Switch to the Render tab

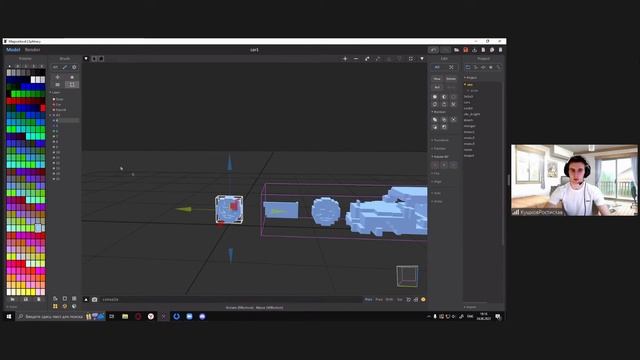(x=33, y=50)
